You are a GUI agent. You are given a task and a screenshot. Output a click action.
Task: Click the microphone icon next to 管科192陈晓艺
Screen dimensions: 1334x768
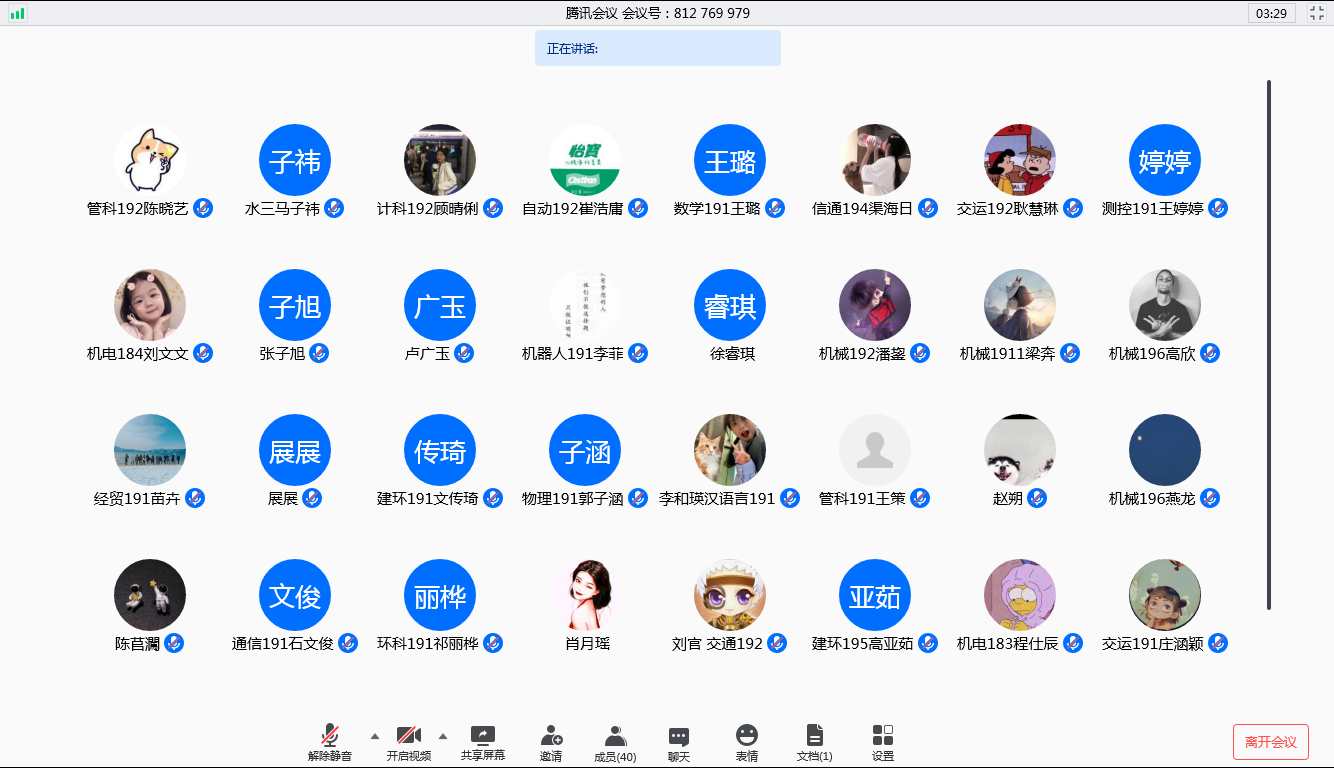pos(203,208)
